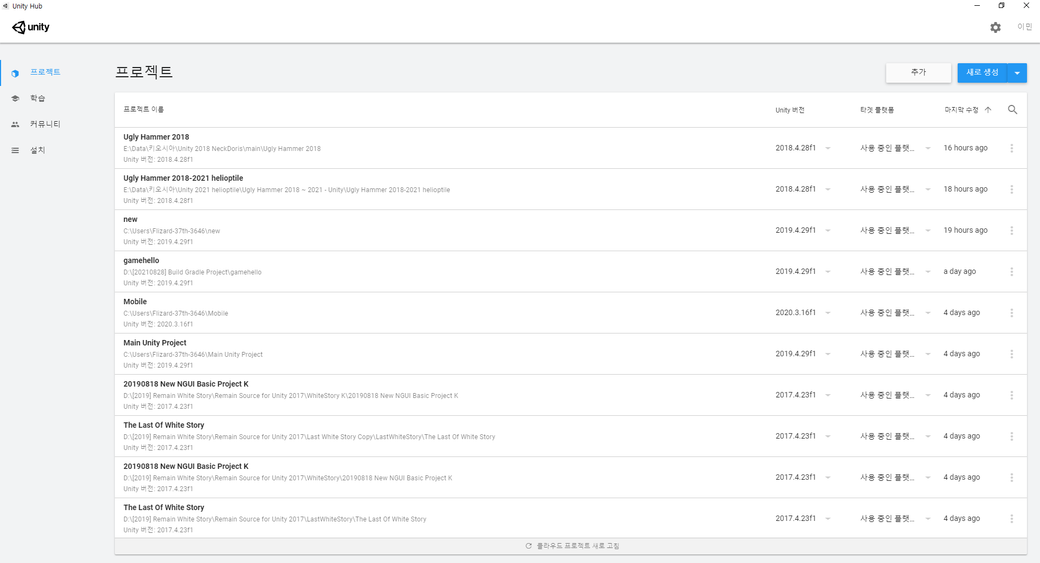Click the Unity logo in header
This screenshot has width=1040, height=563.
point(31,28)
